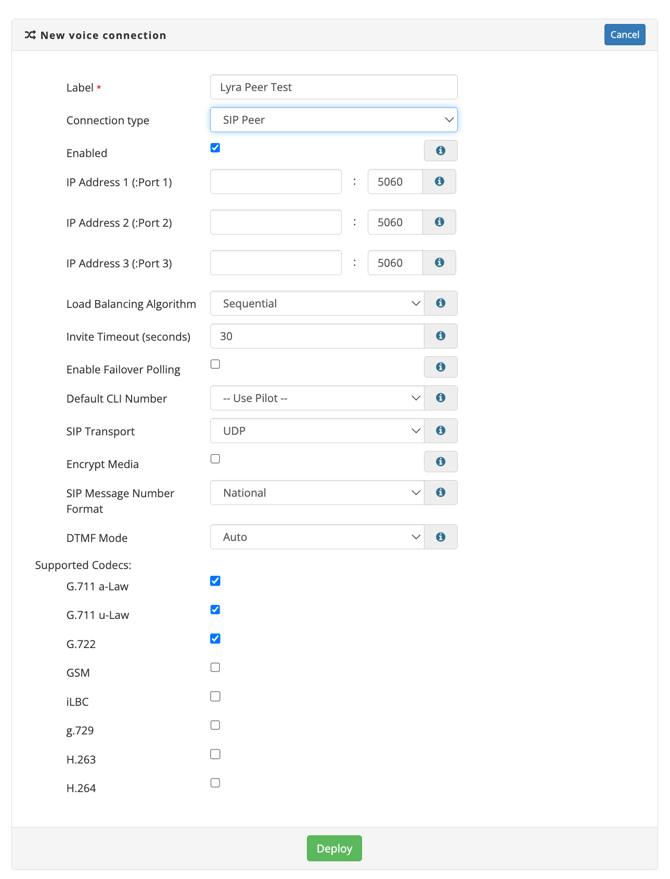The width and height of the screenshot is (670, 879).
Task: Expand SIP Message Number Format dropdown
Action: click(x=317, y=493)
